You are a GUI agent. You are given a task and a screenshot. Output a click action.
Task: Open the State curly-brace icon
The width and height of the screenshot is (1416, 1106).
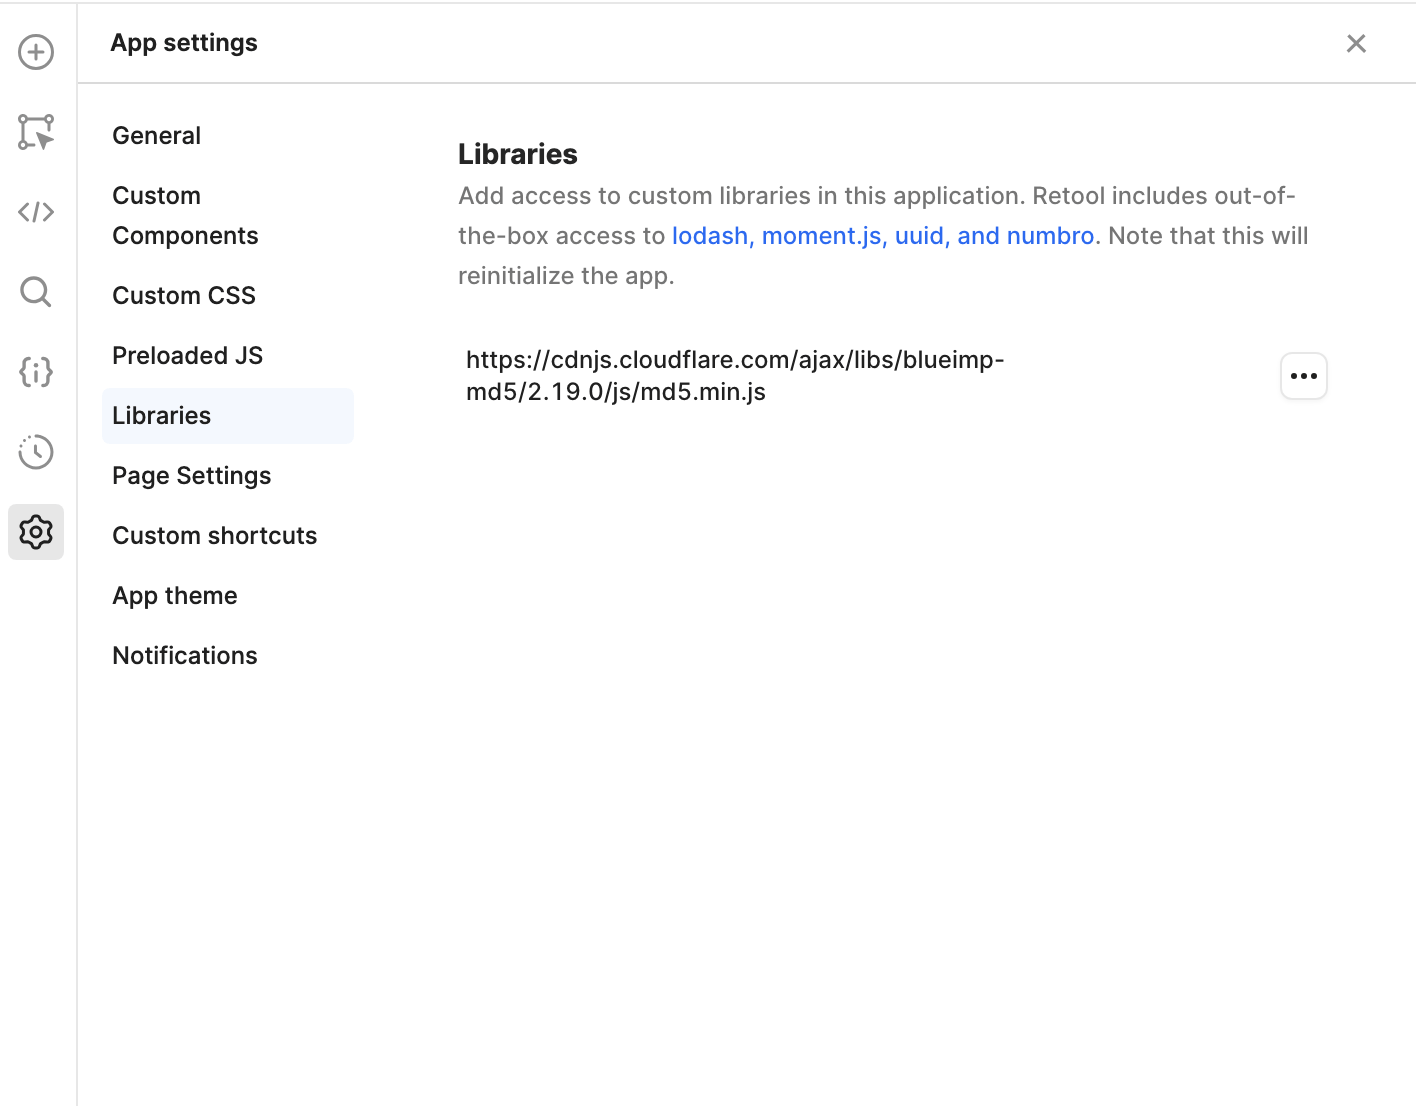pos(36,372)
